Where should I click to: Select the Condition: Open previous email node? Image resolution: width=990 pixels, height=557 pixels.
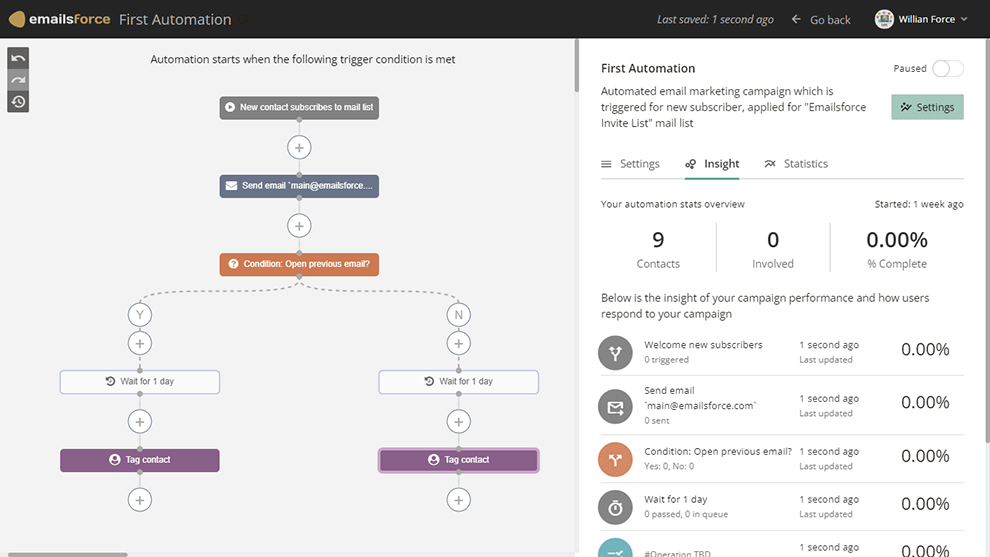coord(299,264)
